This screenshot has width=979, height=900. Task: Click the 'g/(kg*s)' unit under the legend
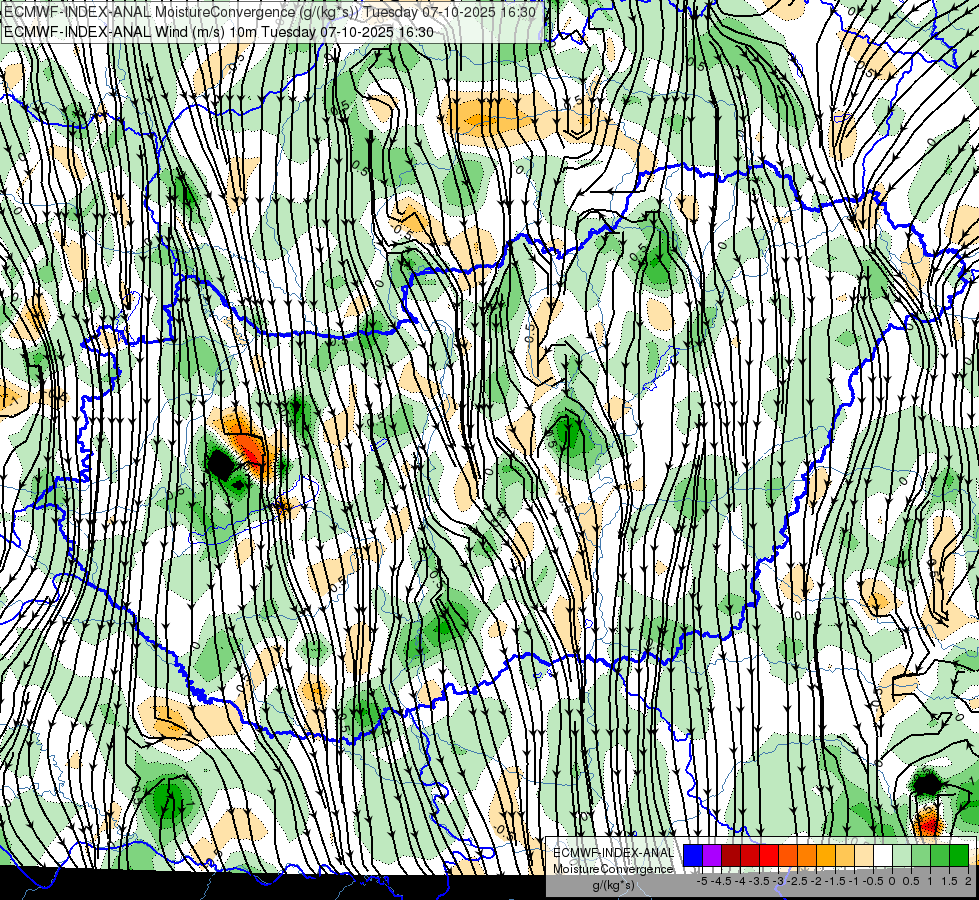[613, 886]
